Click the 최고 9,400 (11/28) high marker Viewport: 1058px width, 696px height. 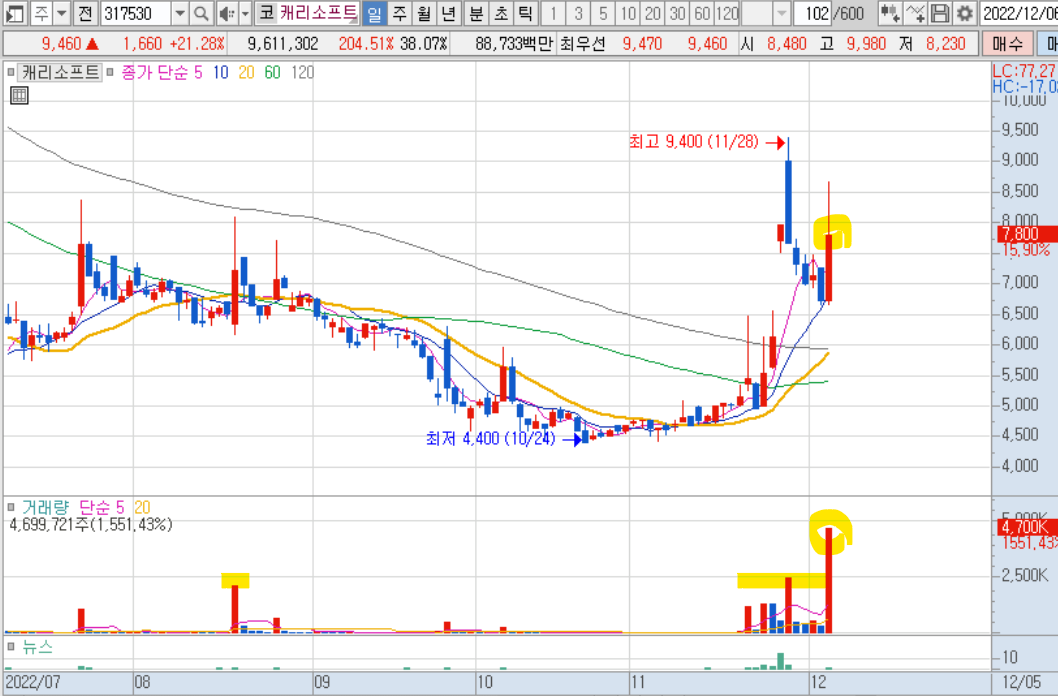pyautogui.click(x=694, y=142)
